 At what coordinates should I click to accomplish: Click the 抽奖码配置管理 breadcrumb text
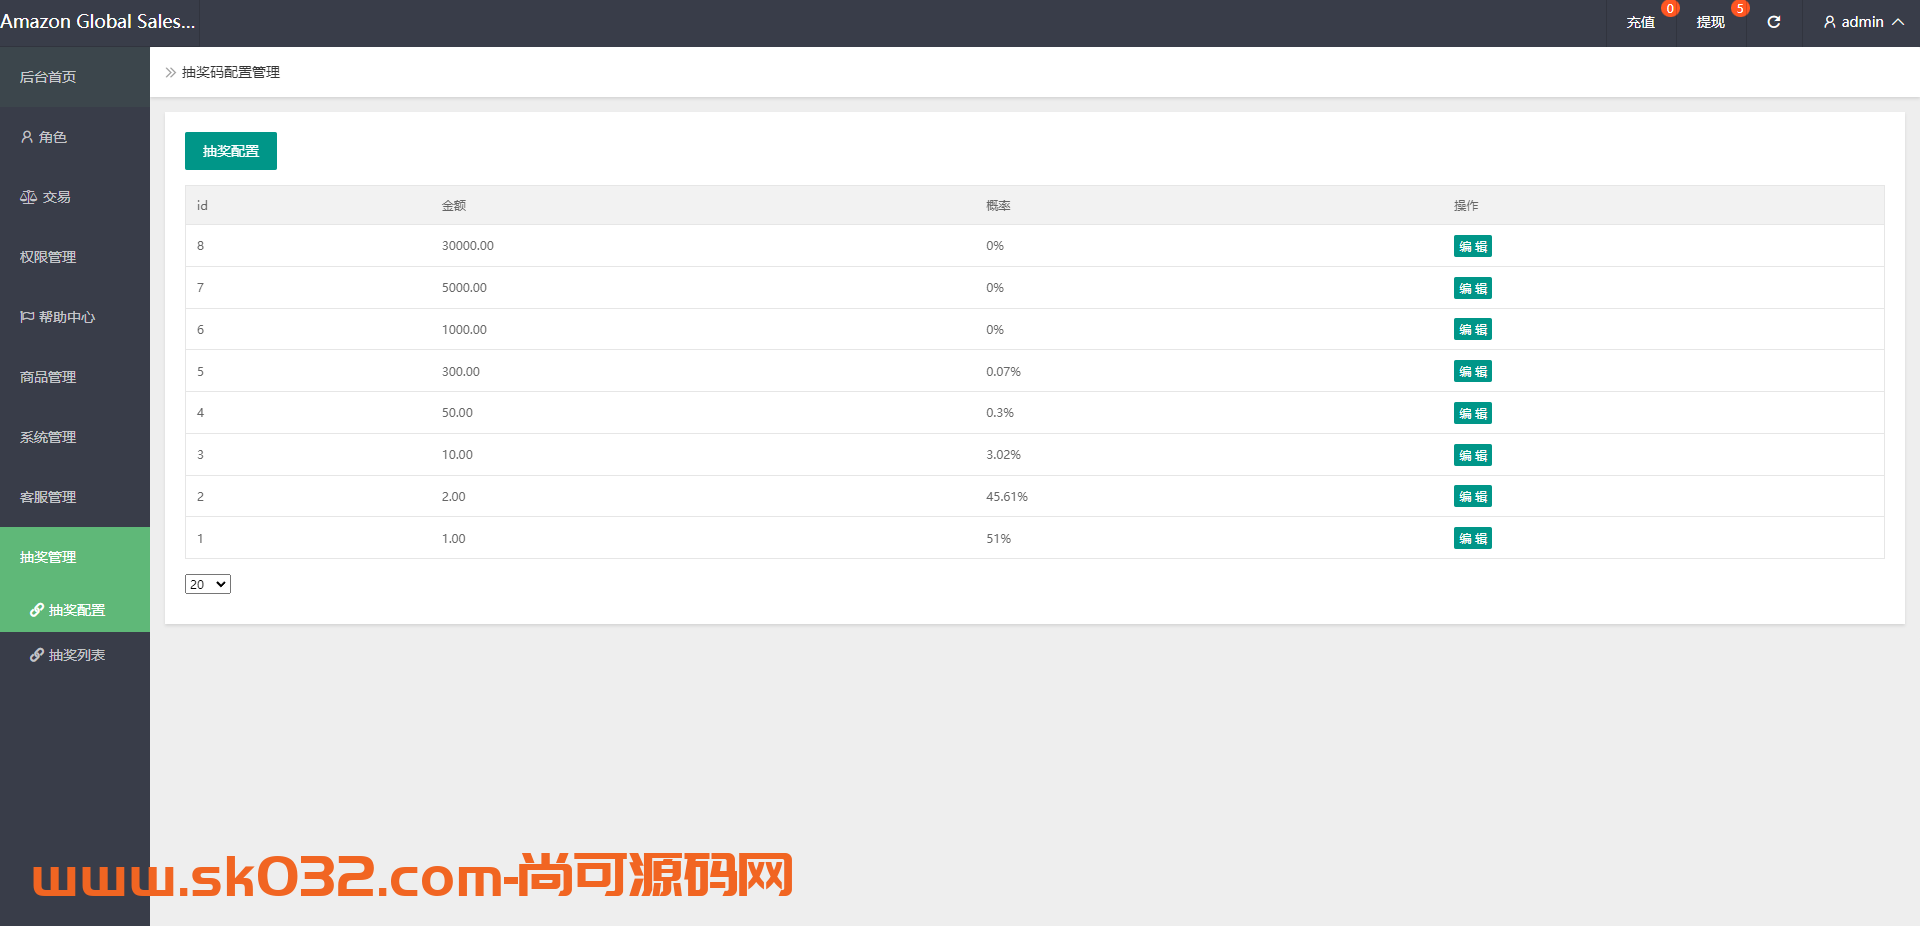coord(231,72)
